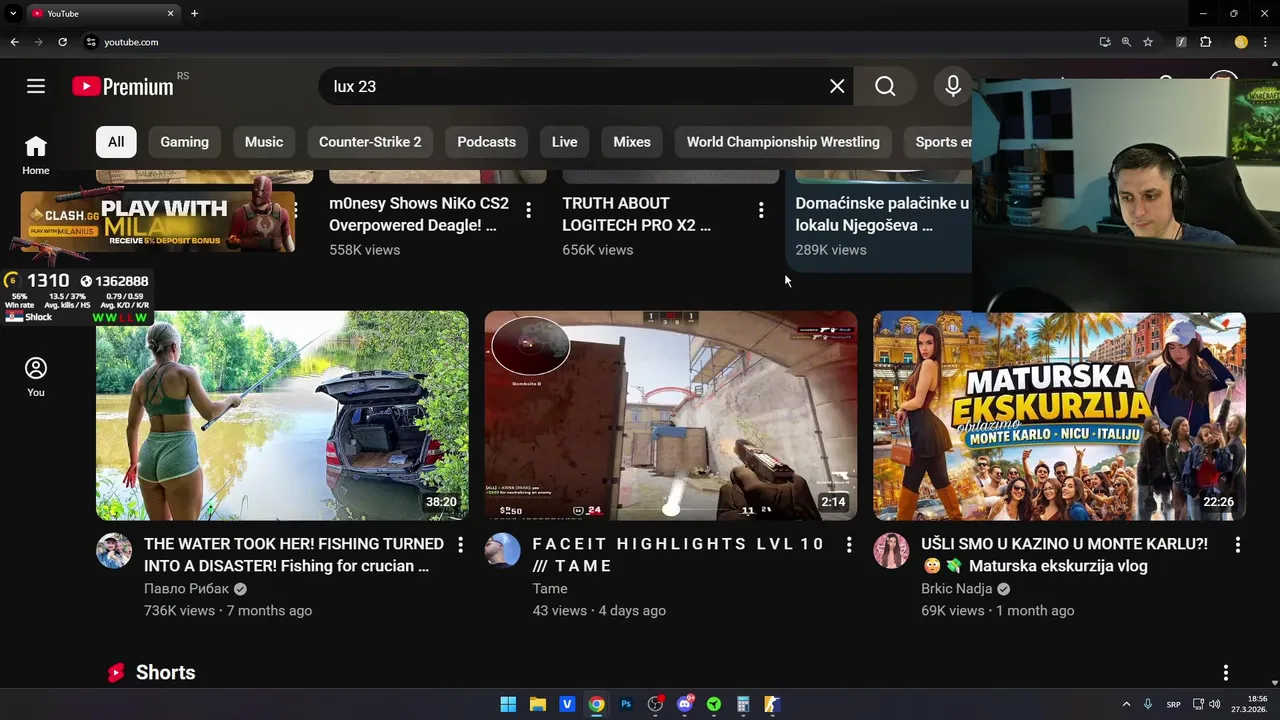Bookmark this page with the star icon
The image size is (1280, 720).
(1148, 42)
